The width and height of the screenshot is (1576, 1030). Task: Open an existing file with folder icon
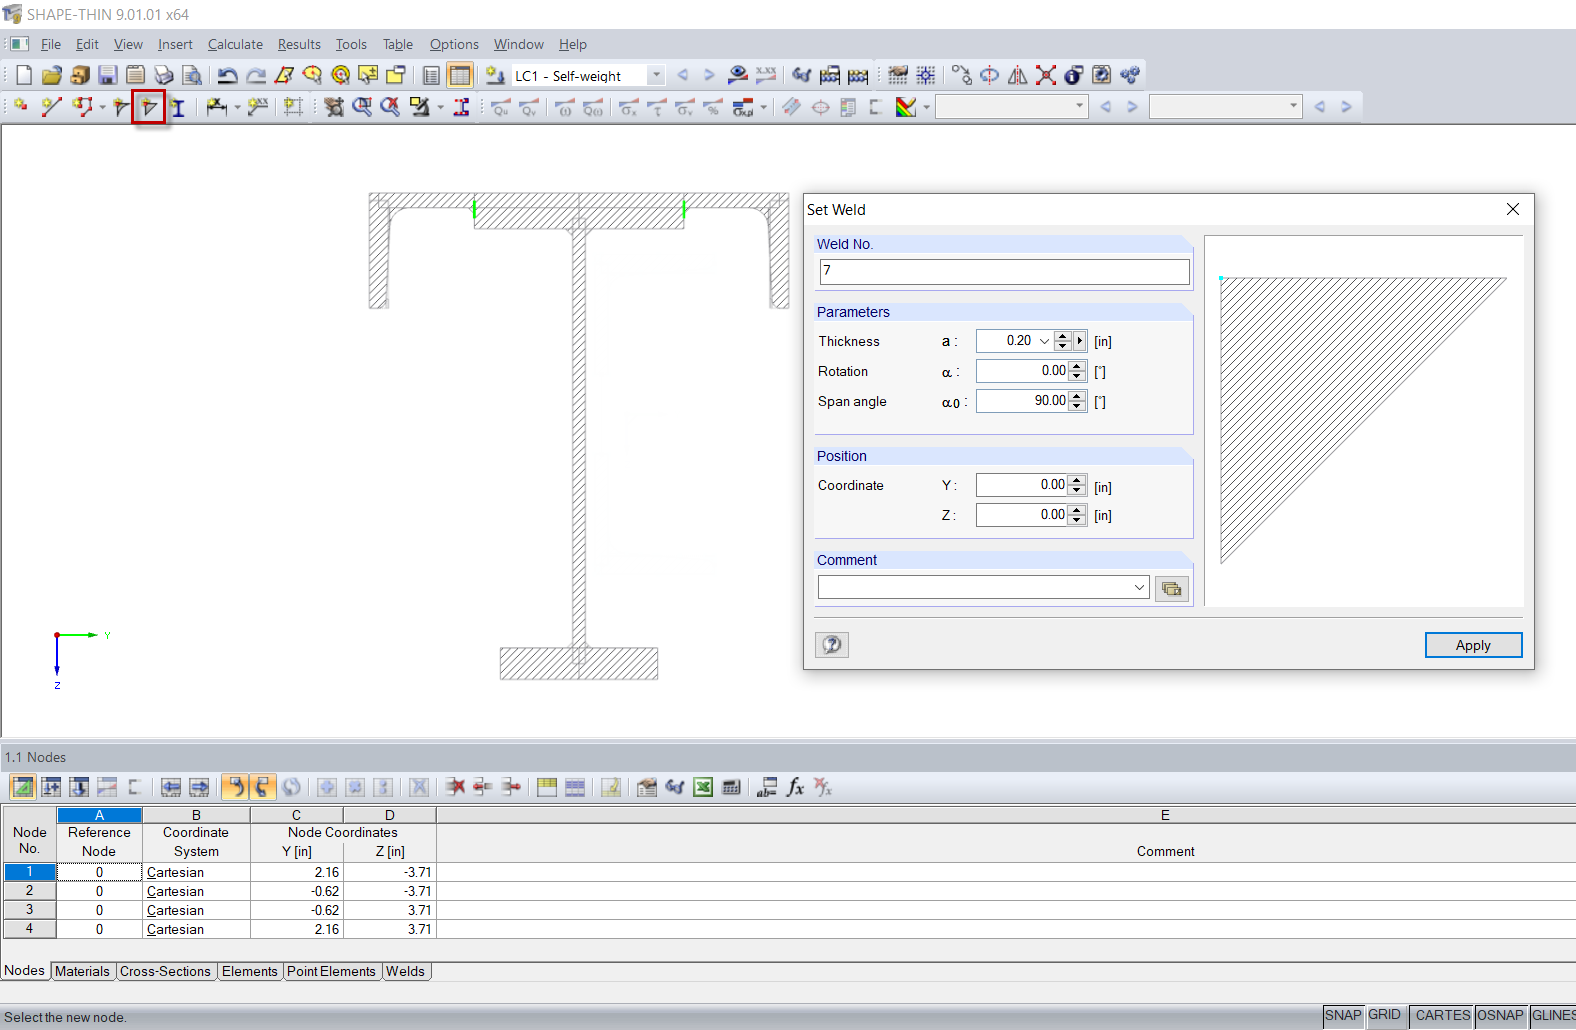click(x=52, y=75)
